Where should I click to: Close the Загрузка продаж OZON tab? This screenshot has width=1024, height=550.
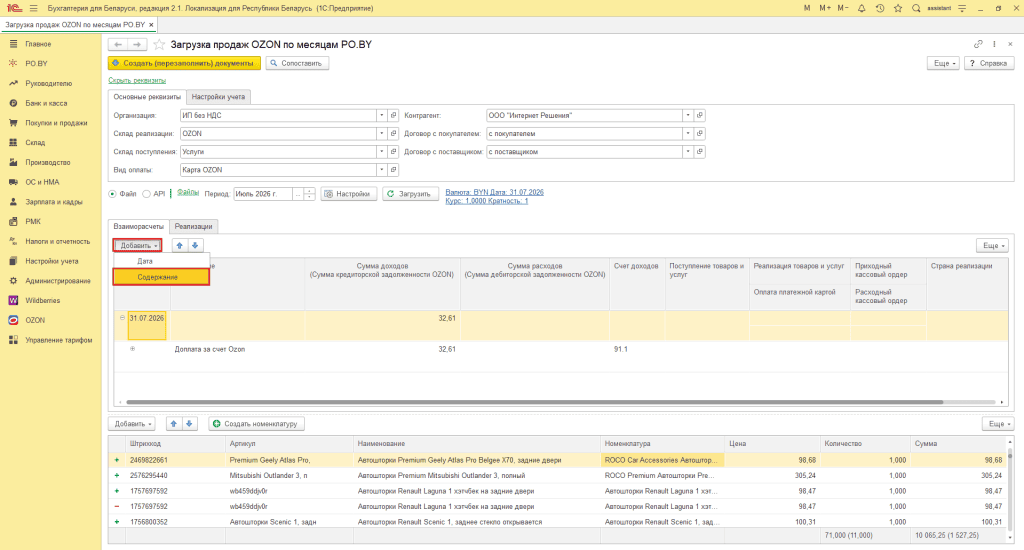pyautogui.click(x=152, y=25)
